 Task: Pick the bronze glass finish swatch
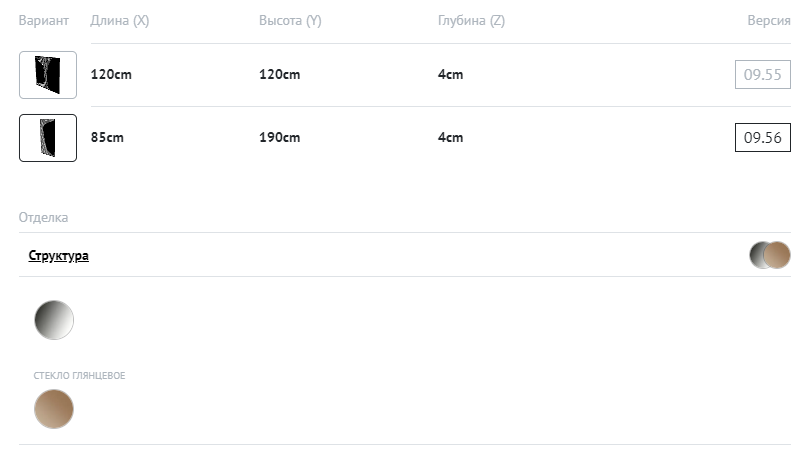pos(54,409)
